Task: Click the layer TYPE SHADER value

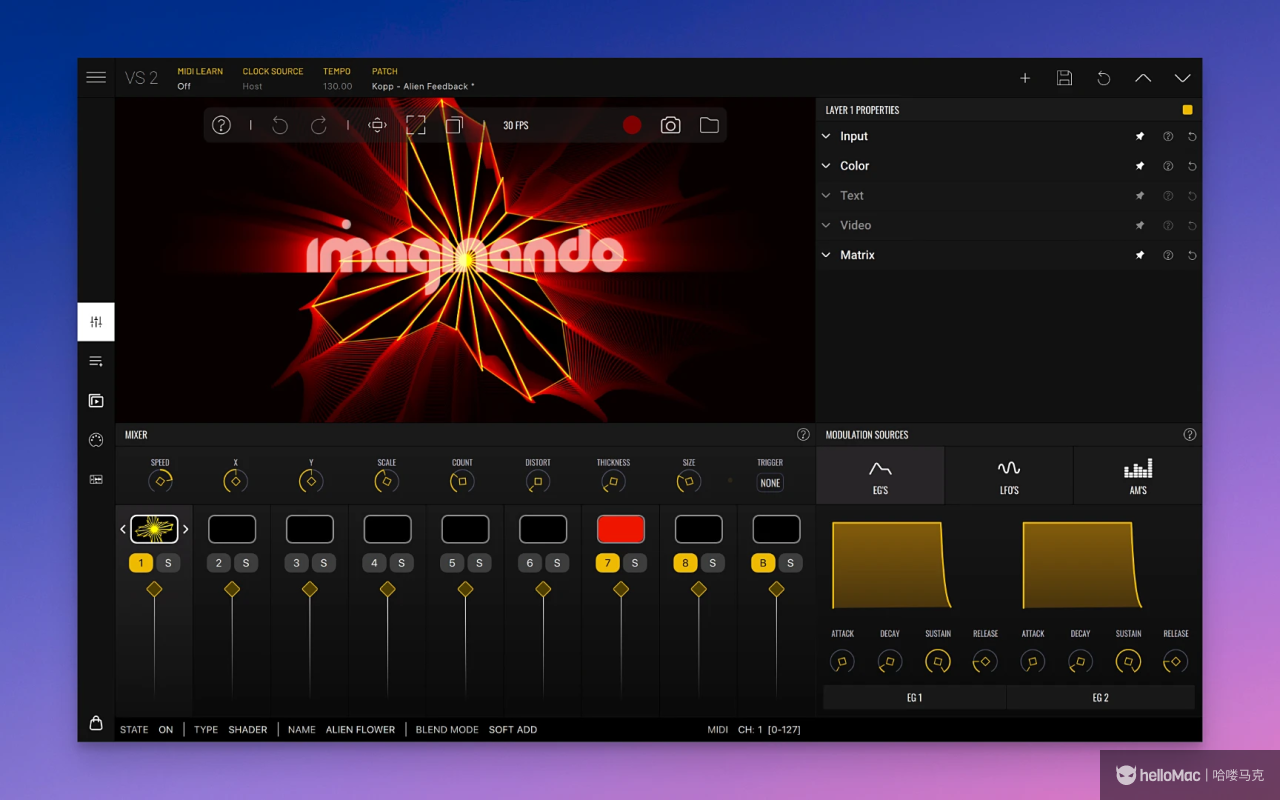Action: [248, 730]
